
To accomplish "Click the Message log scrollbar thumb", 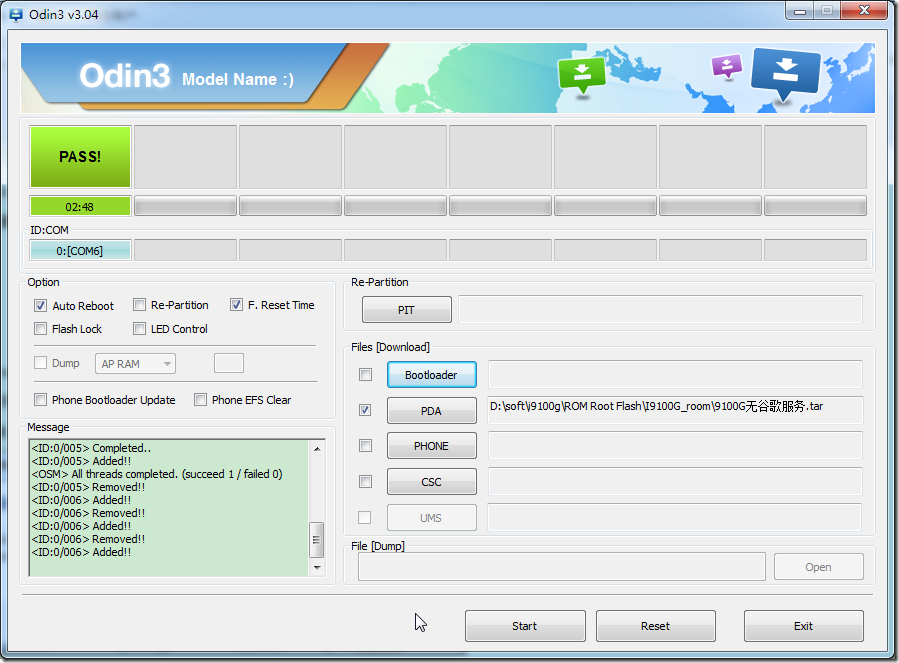I will 317,539.
